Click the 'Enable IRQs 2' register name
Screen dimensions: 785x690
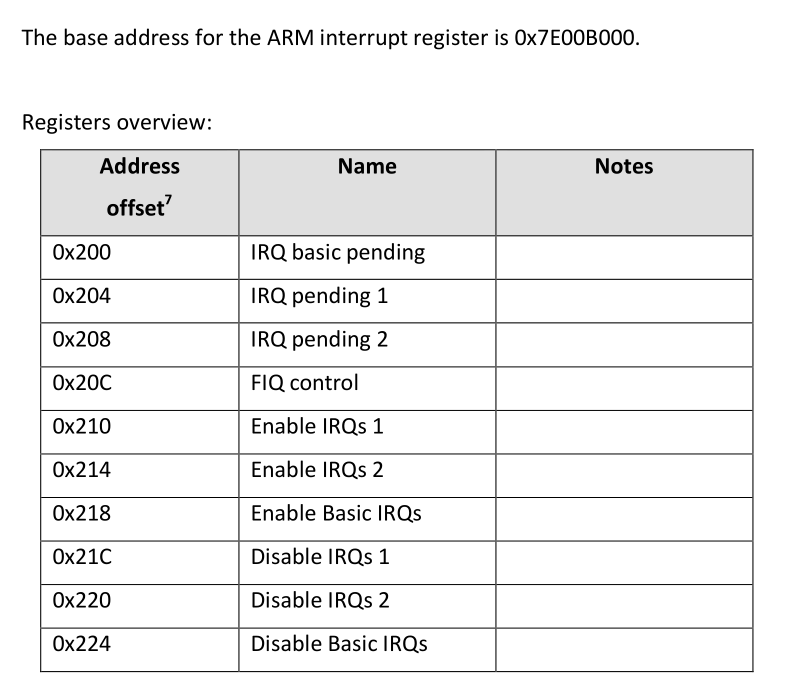(x=317, y=470)
